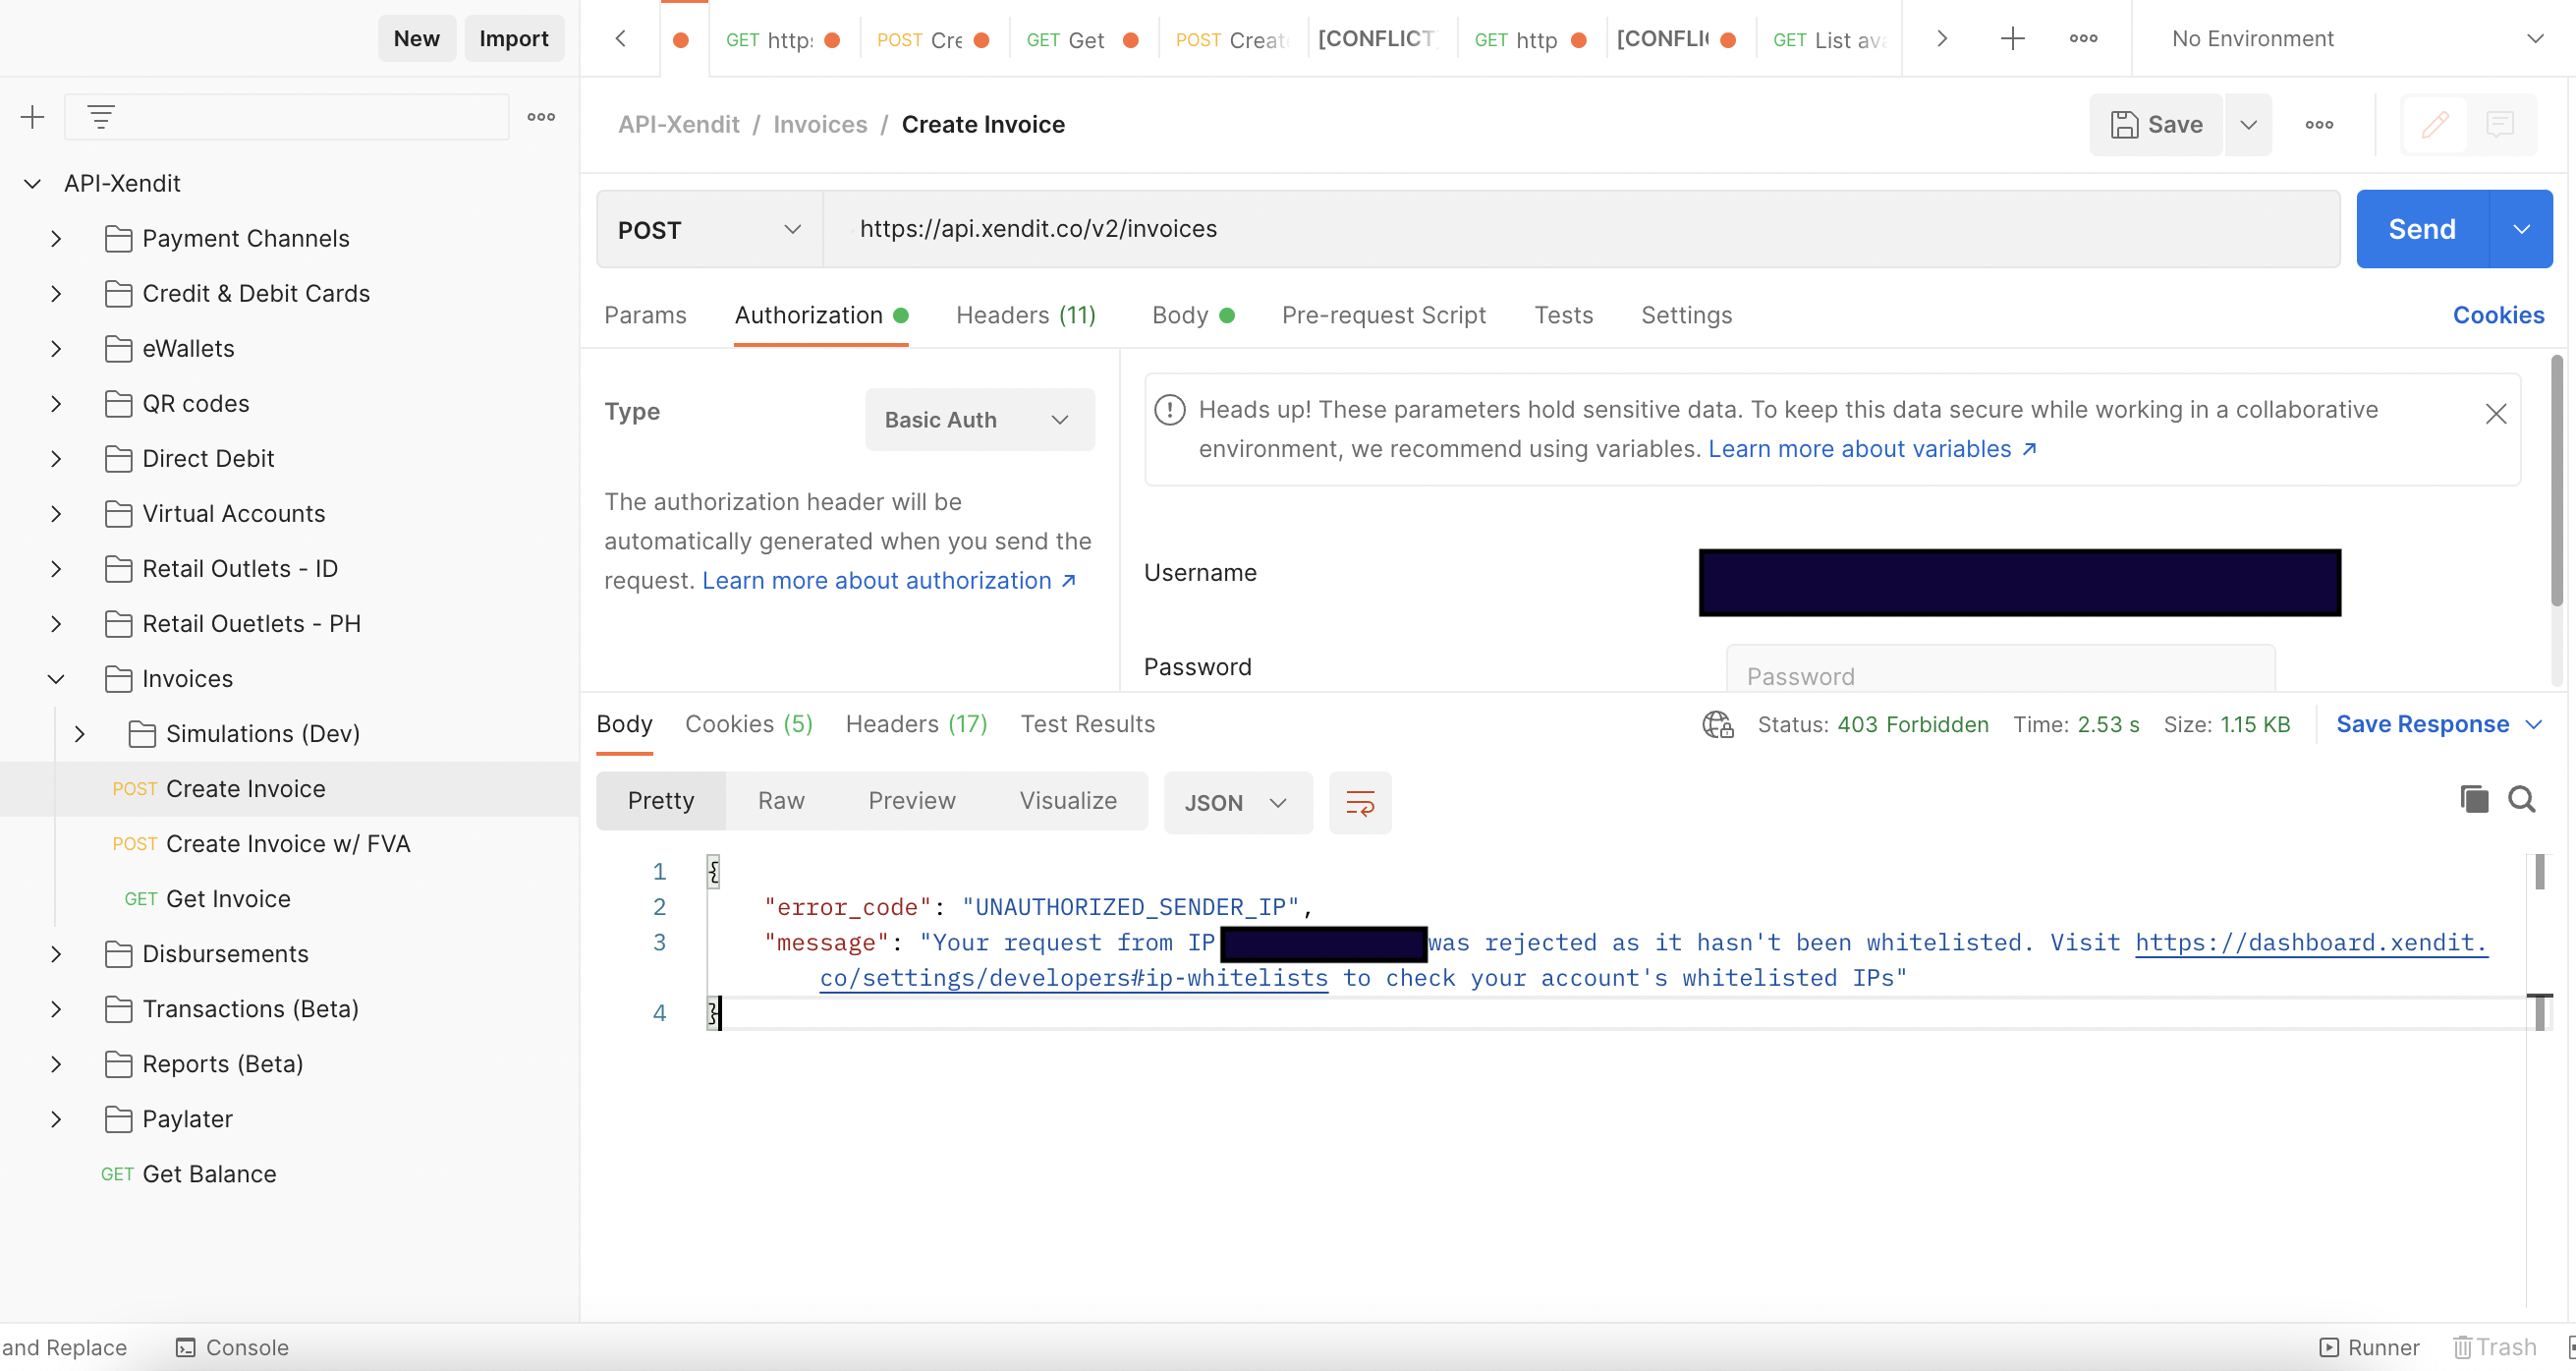Switch to the response Headers (17) tab

click(916, 724)
